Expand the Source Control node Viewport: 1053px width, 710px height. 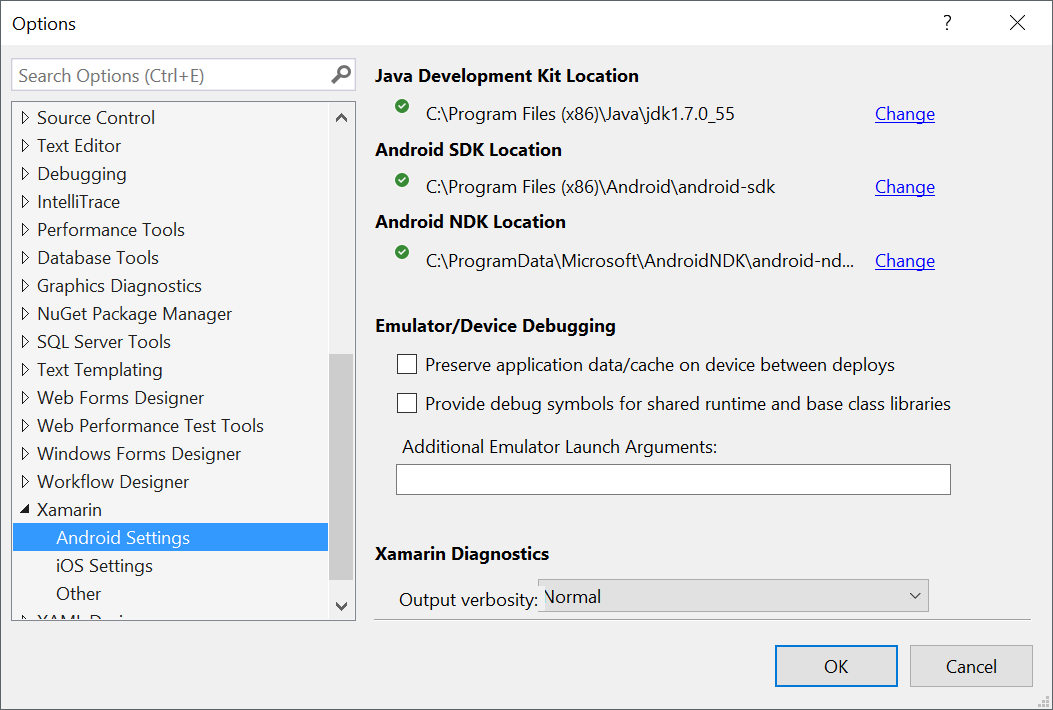click(x=26, y=118)
